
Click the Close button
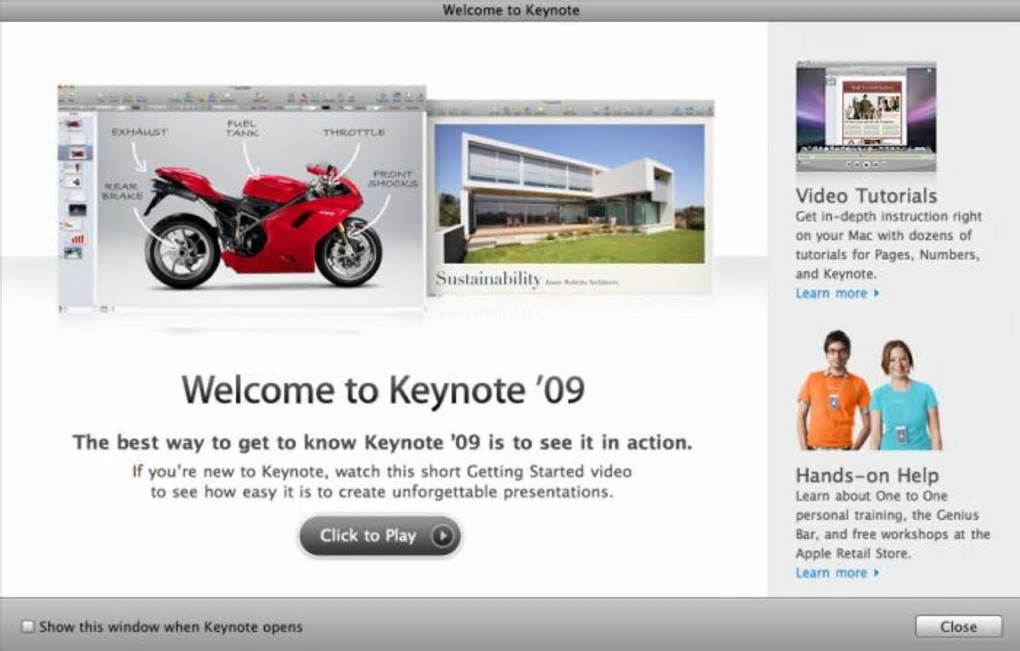pos(958,627)
